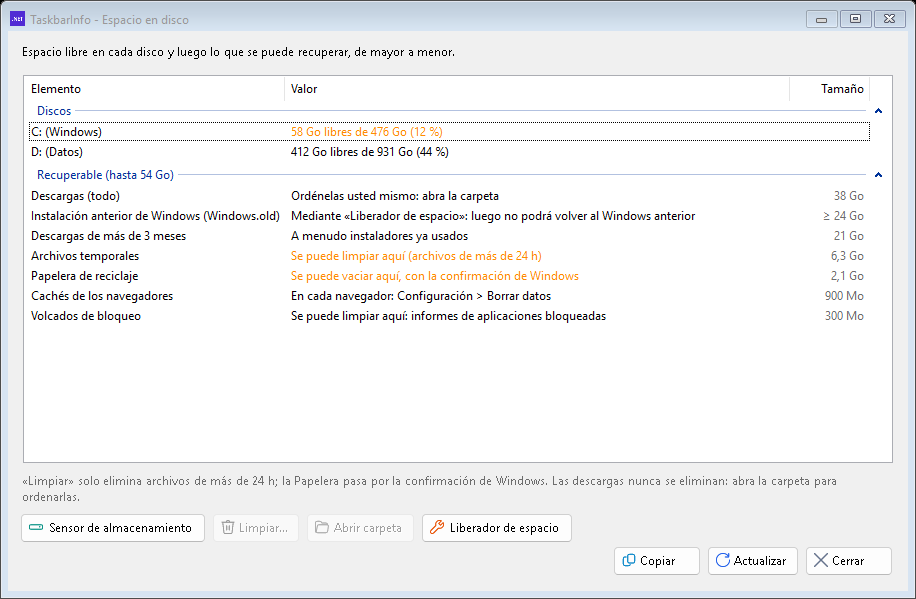Collapse the Recuperable group chevron
Viewport: 916px width, 599px height.
pyautogui.click(x=878, y=175)
